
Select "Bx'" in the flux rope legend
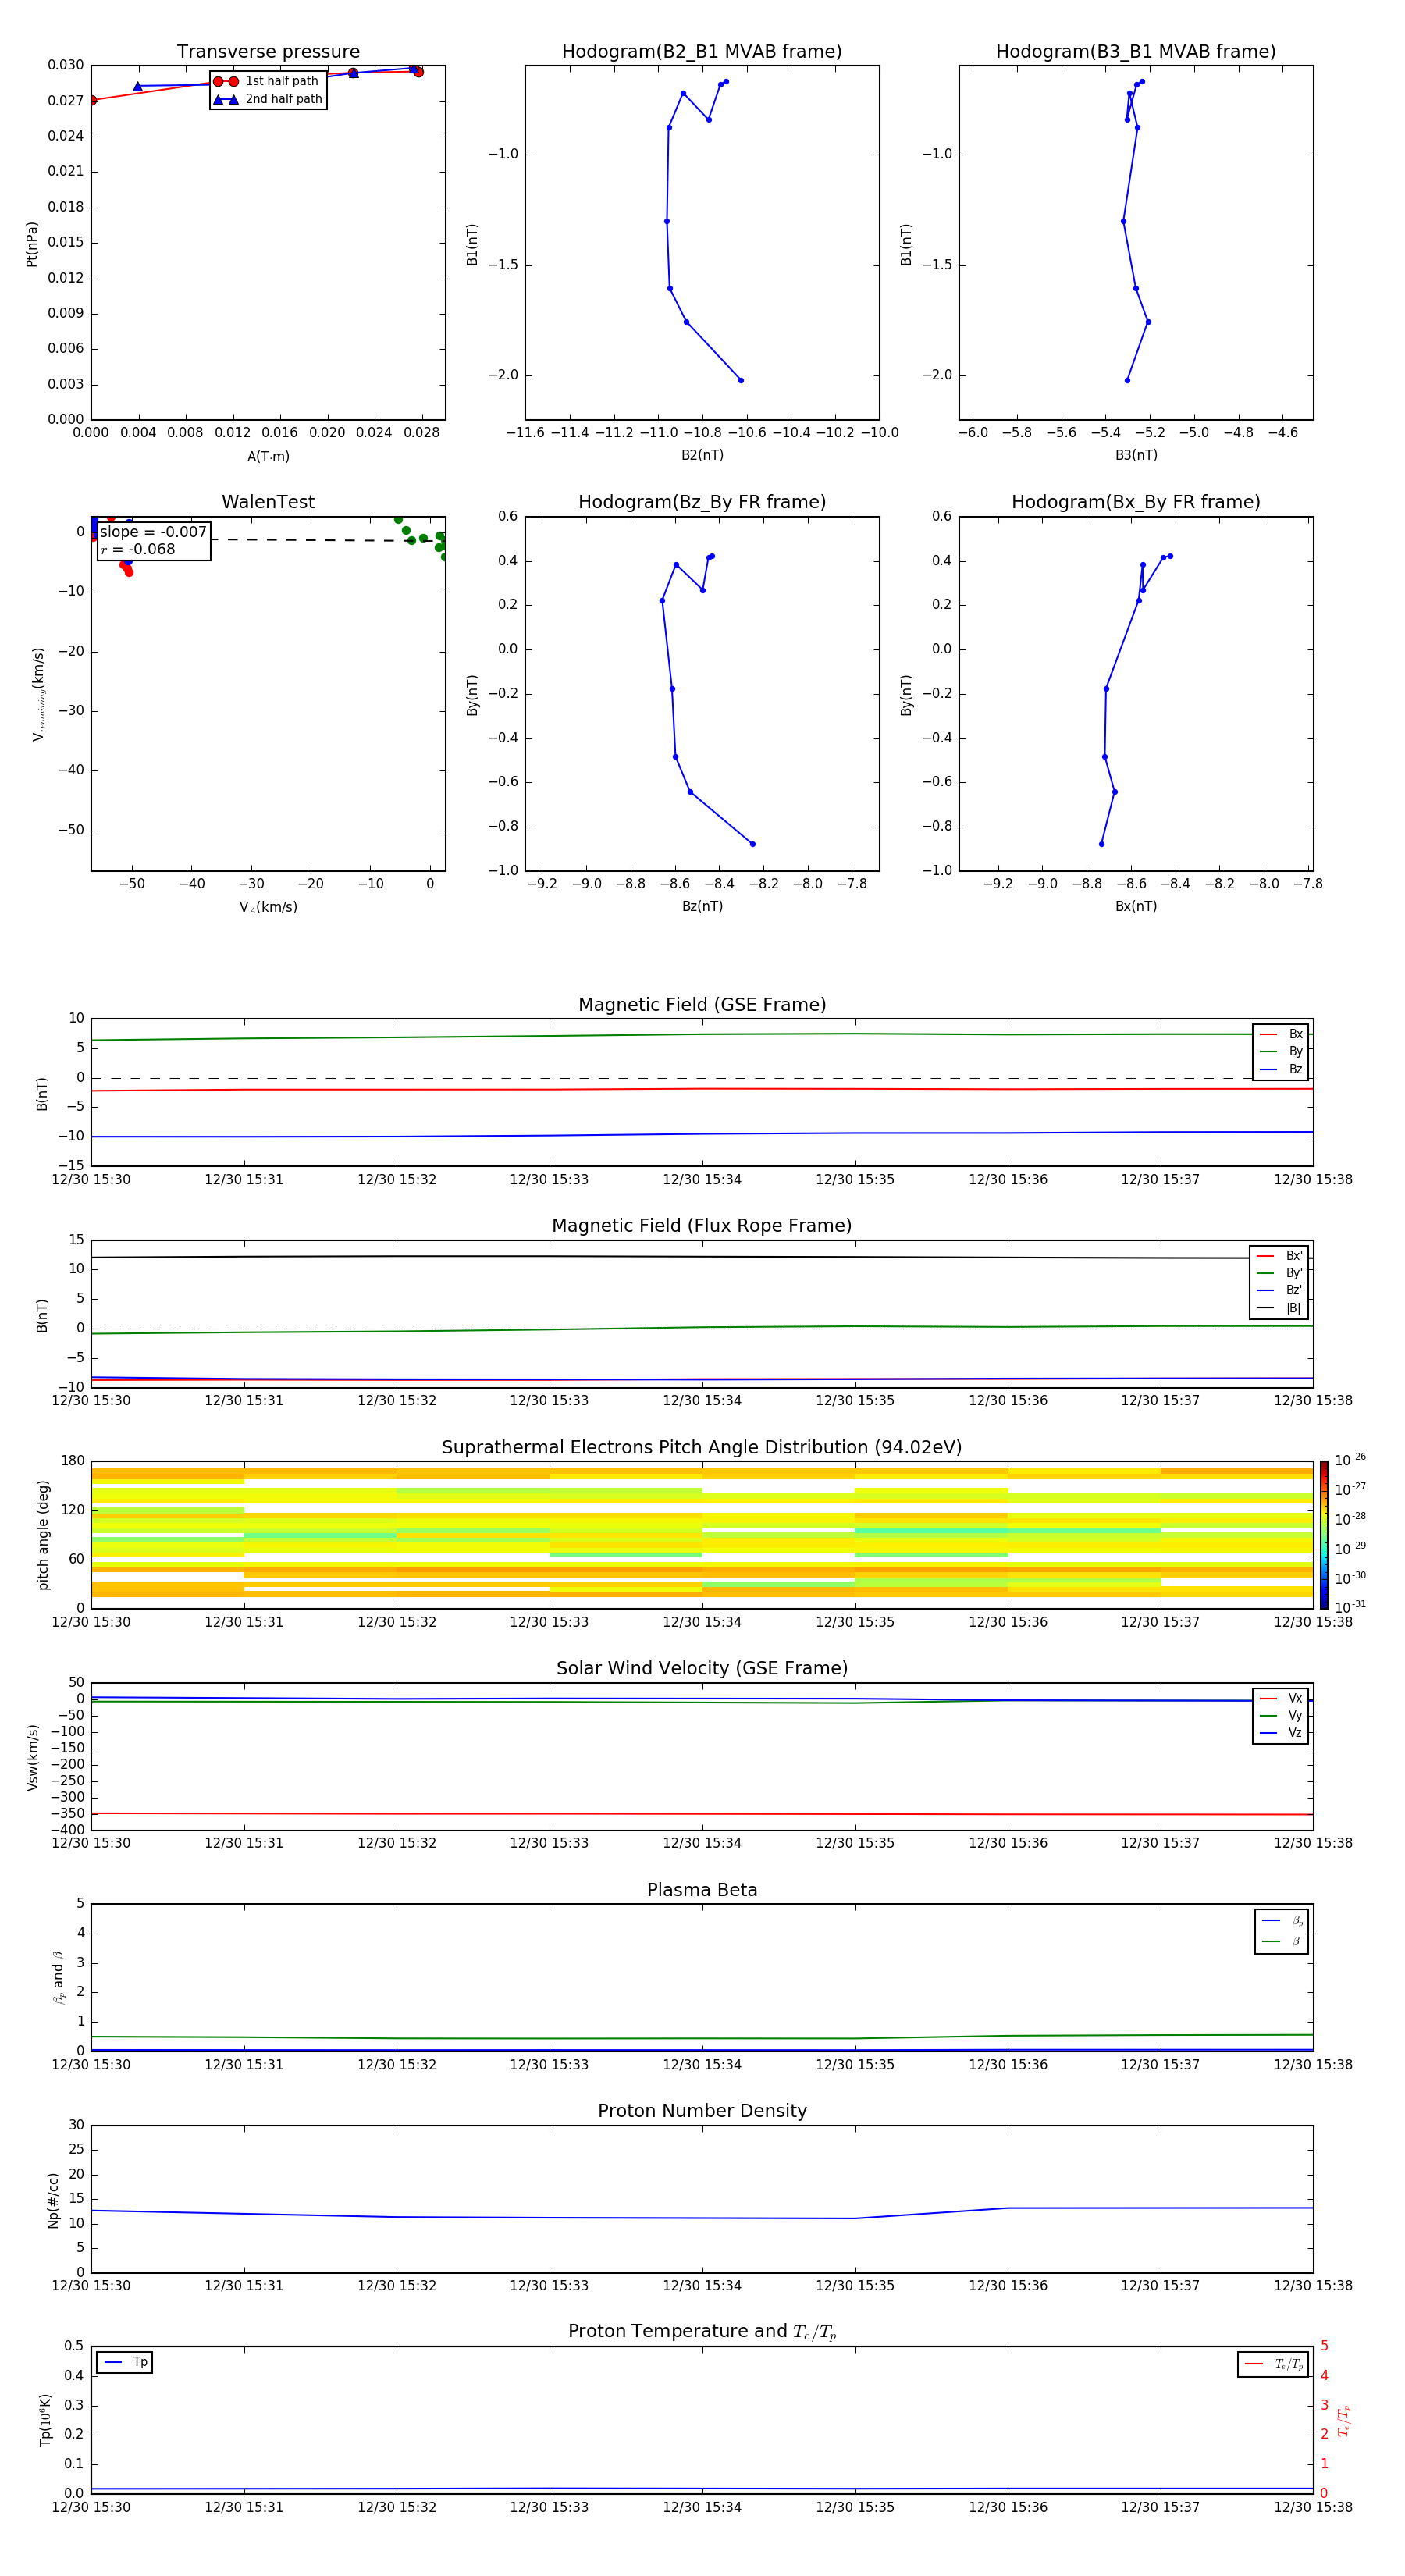point(1279,1256)
